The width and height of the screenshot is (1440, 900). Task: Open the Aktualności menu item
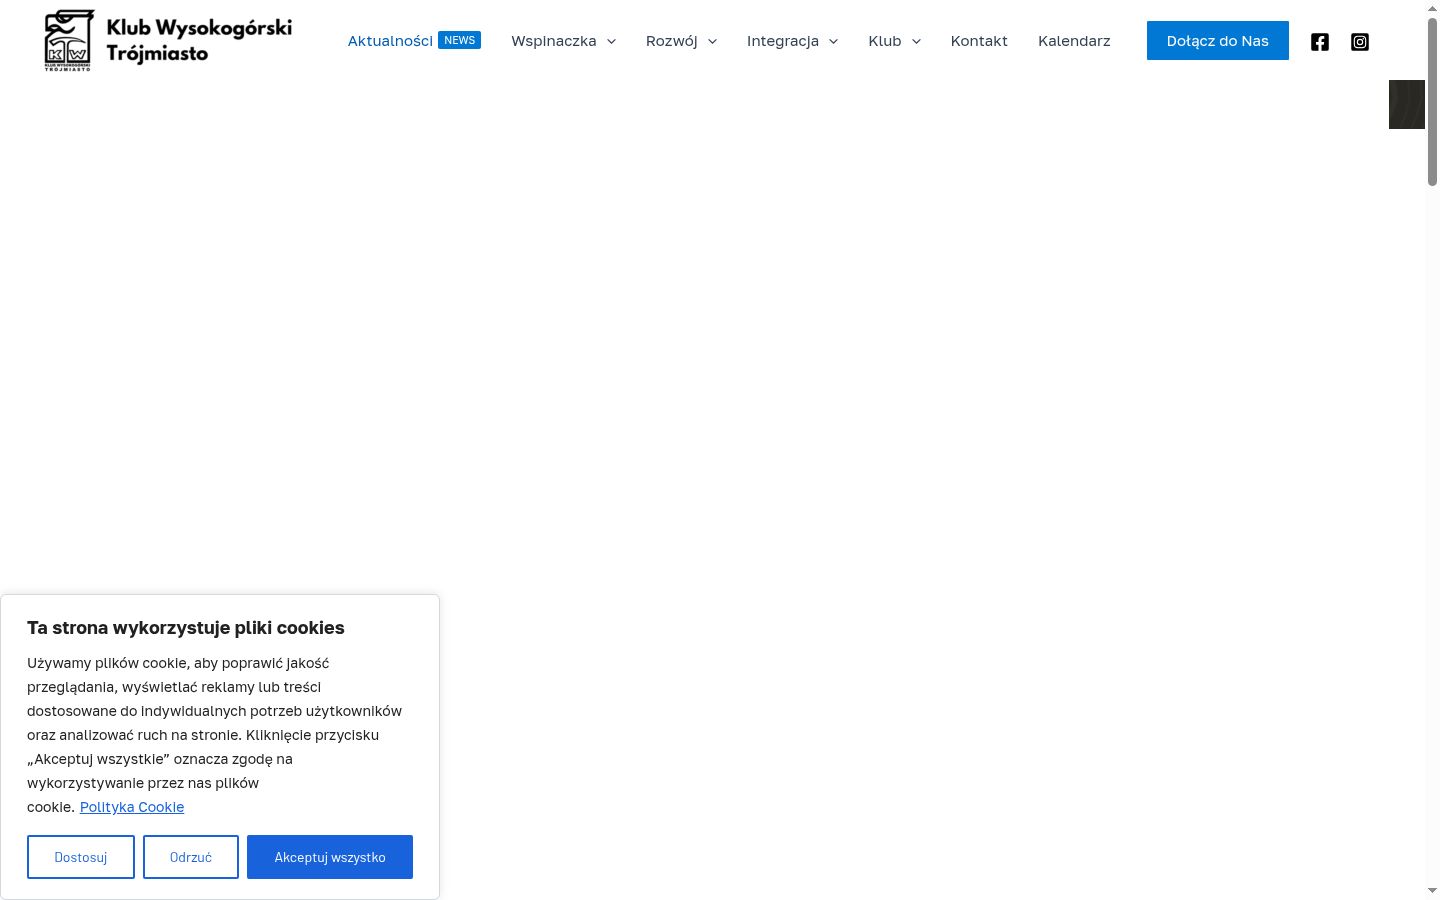(x=390, y=41)
